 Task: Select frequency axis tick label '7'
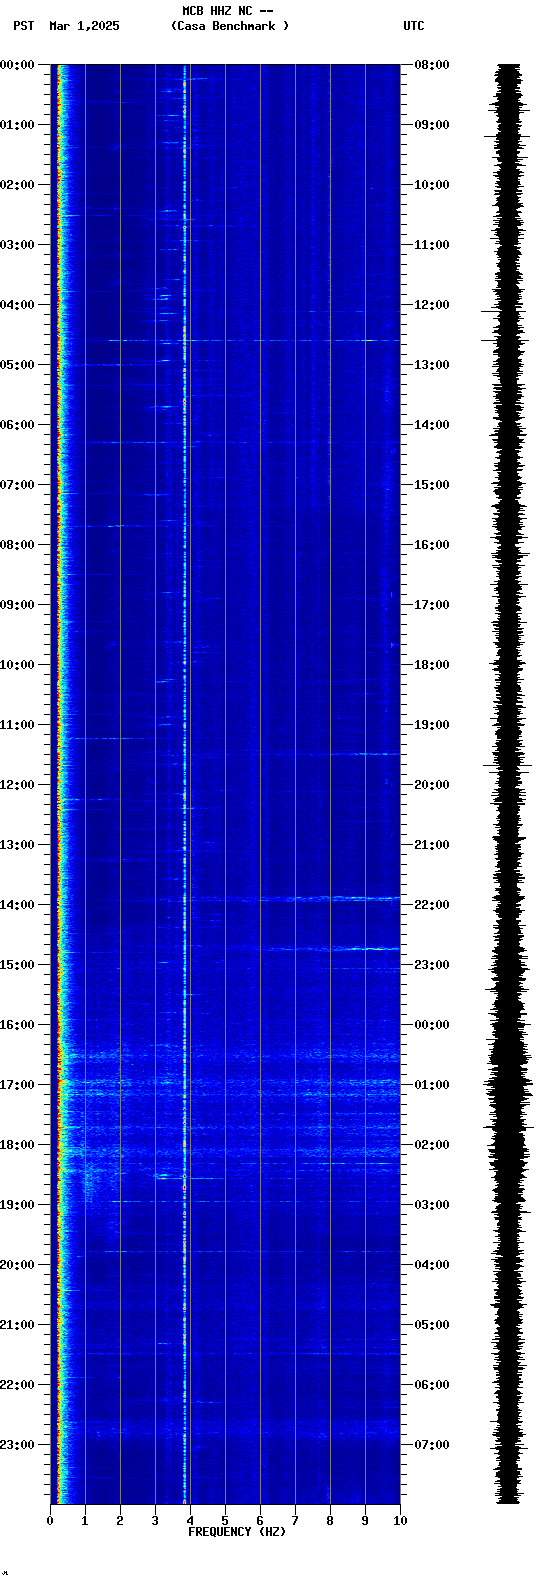[x=295, y=1521]
